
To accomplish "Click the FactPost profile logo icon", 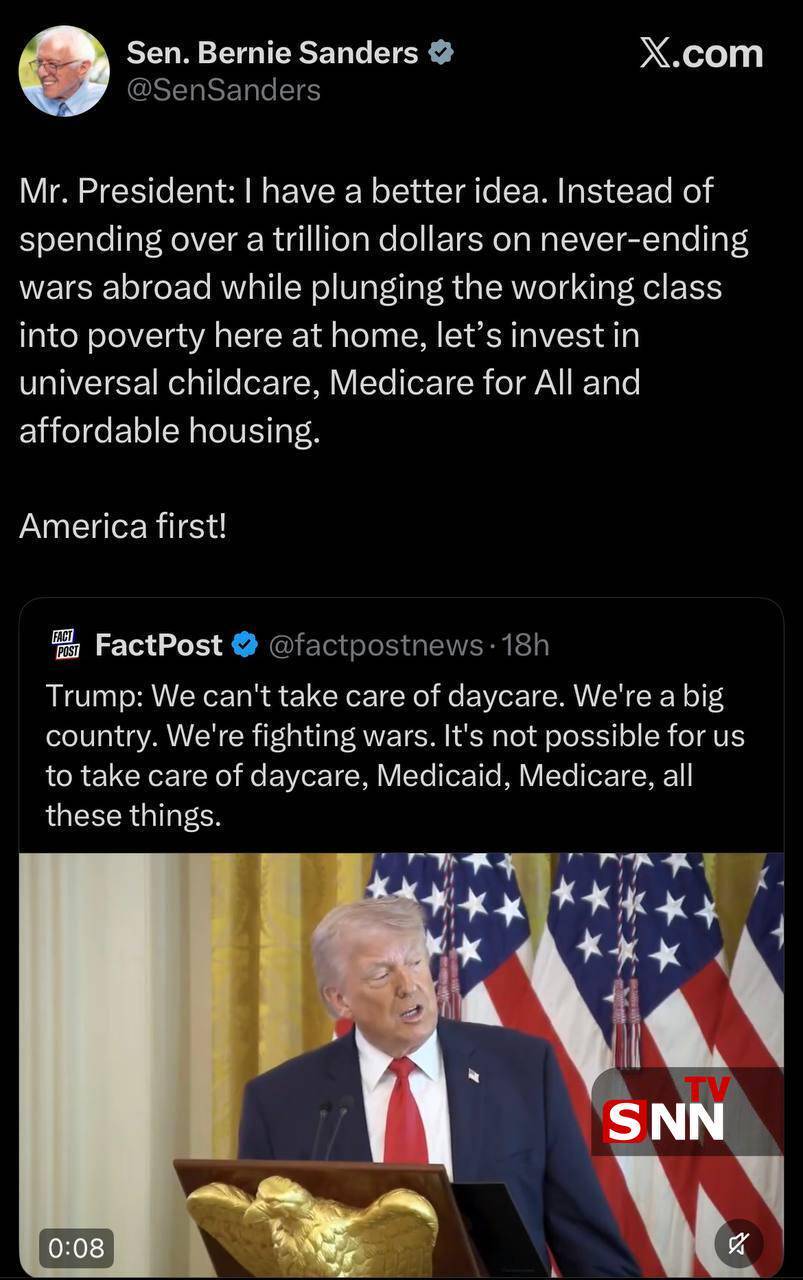I will point(62,644).
